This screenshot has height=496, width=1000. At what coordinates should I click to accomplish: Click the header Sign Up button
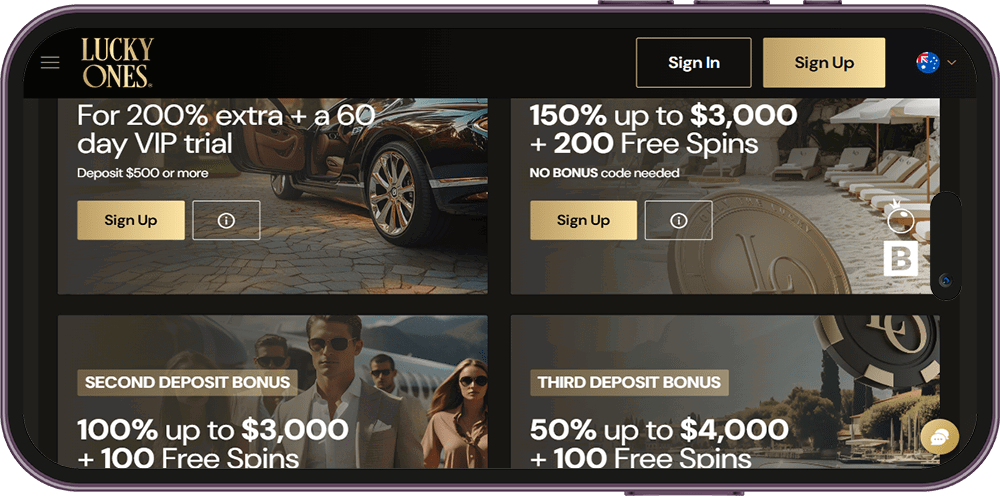[x=824, y=62]
